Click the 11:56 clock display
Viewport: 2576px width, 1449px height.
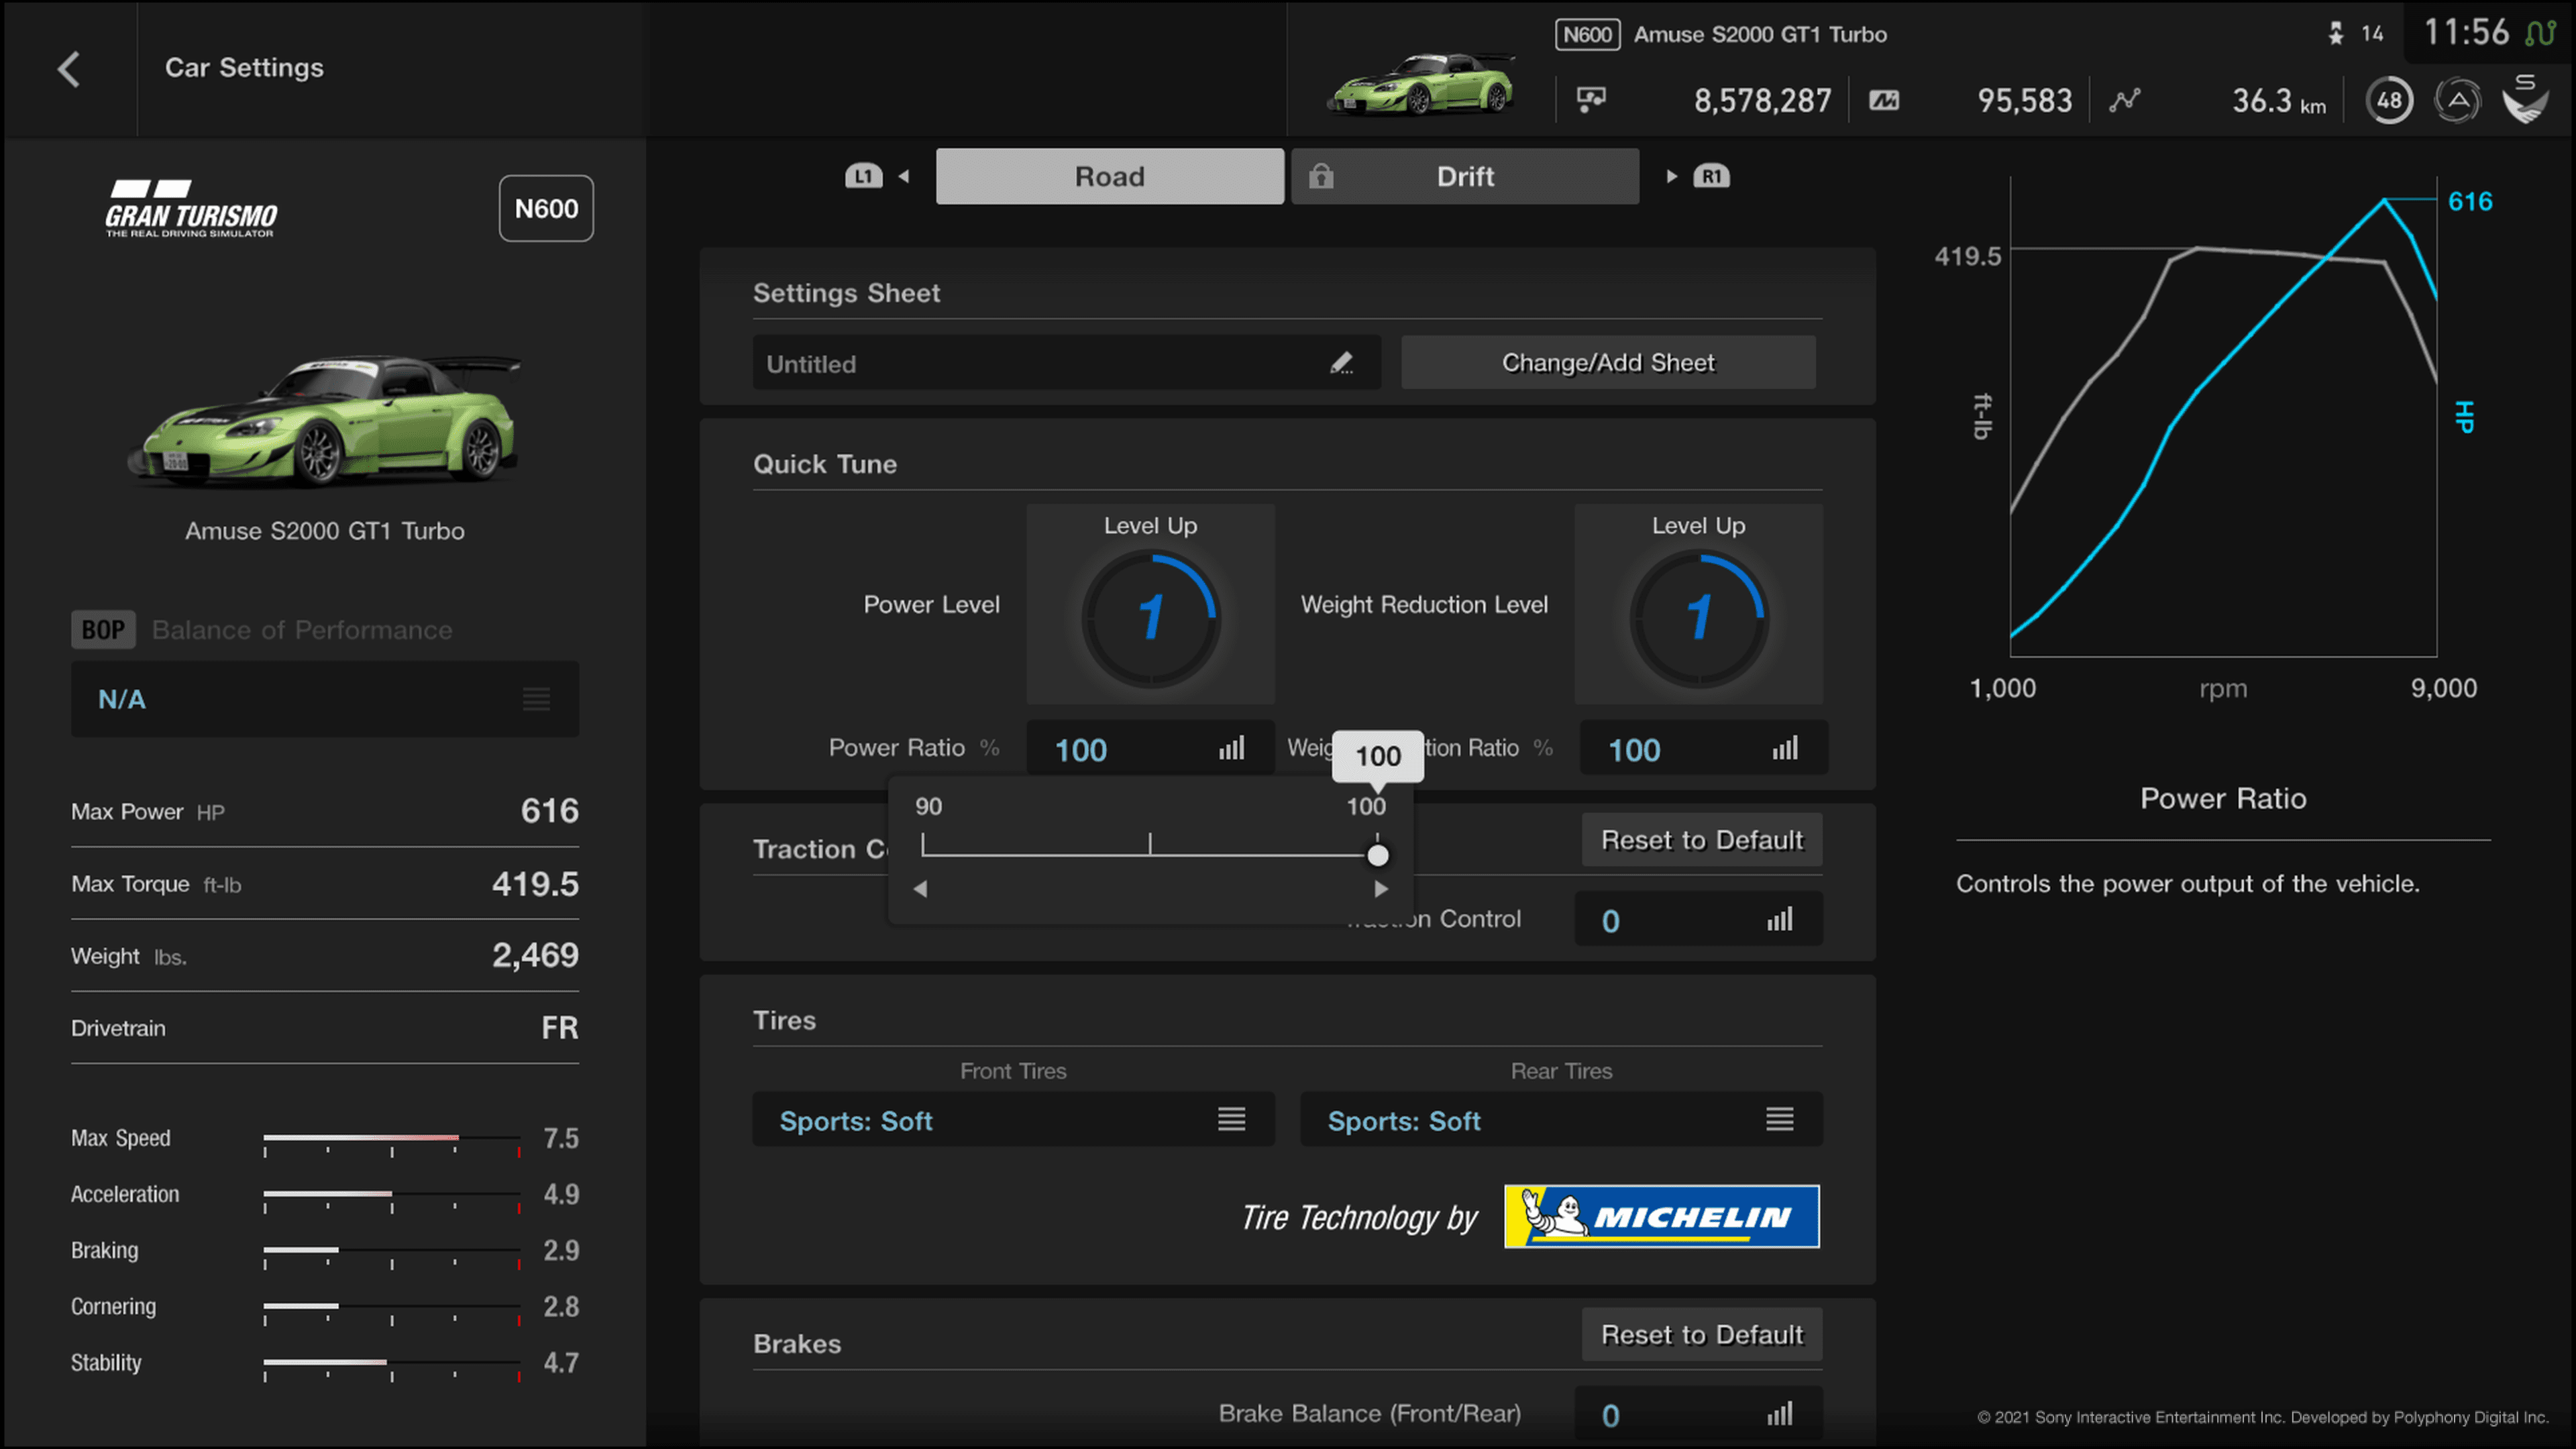(x=2466, y=33)
